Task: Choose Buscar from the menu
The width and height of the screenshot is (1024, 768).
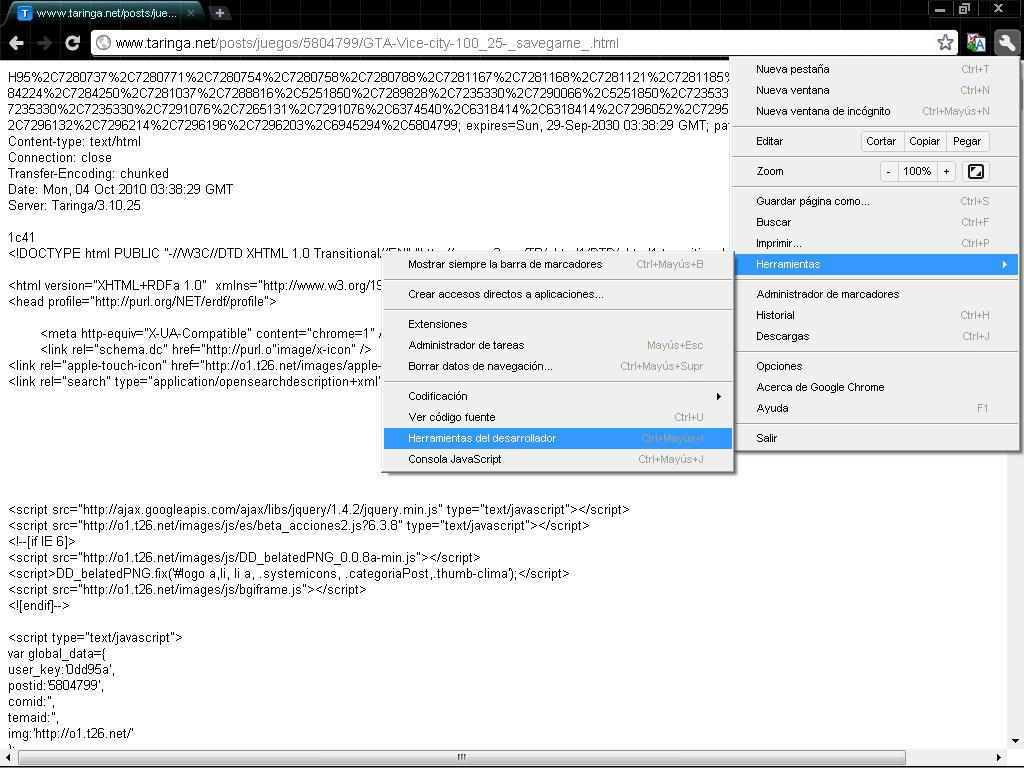Action: pos(874,222)
